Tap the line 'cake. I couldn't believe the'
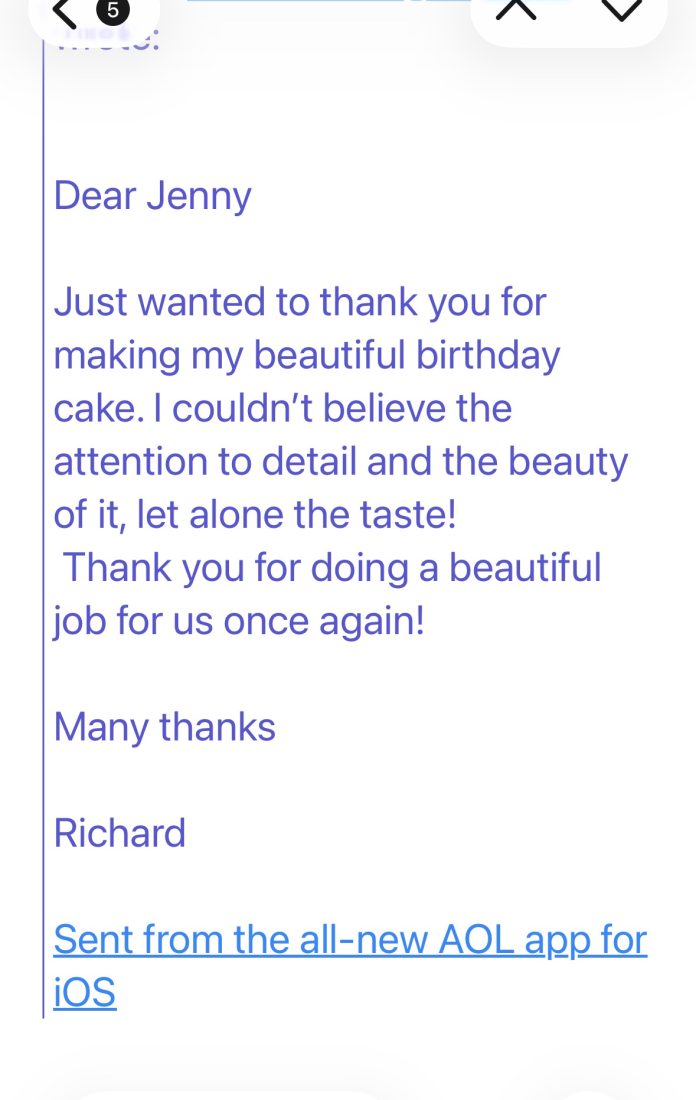Image resolution: width=696 pixels, height=1100 pixels. coord(282,408)
